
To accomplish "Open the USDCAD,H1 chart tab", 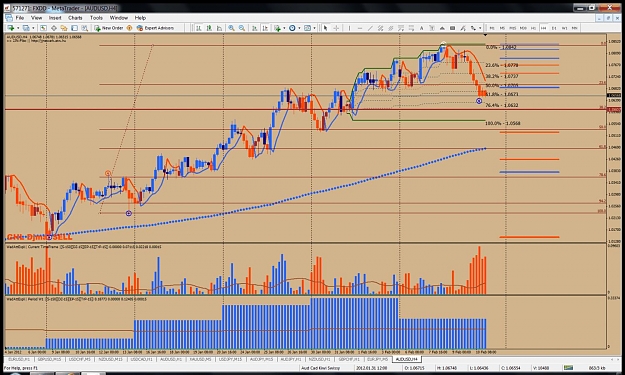I will (141, 359).
